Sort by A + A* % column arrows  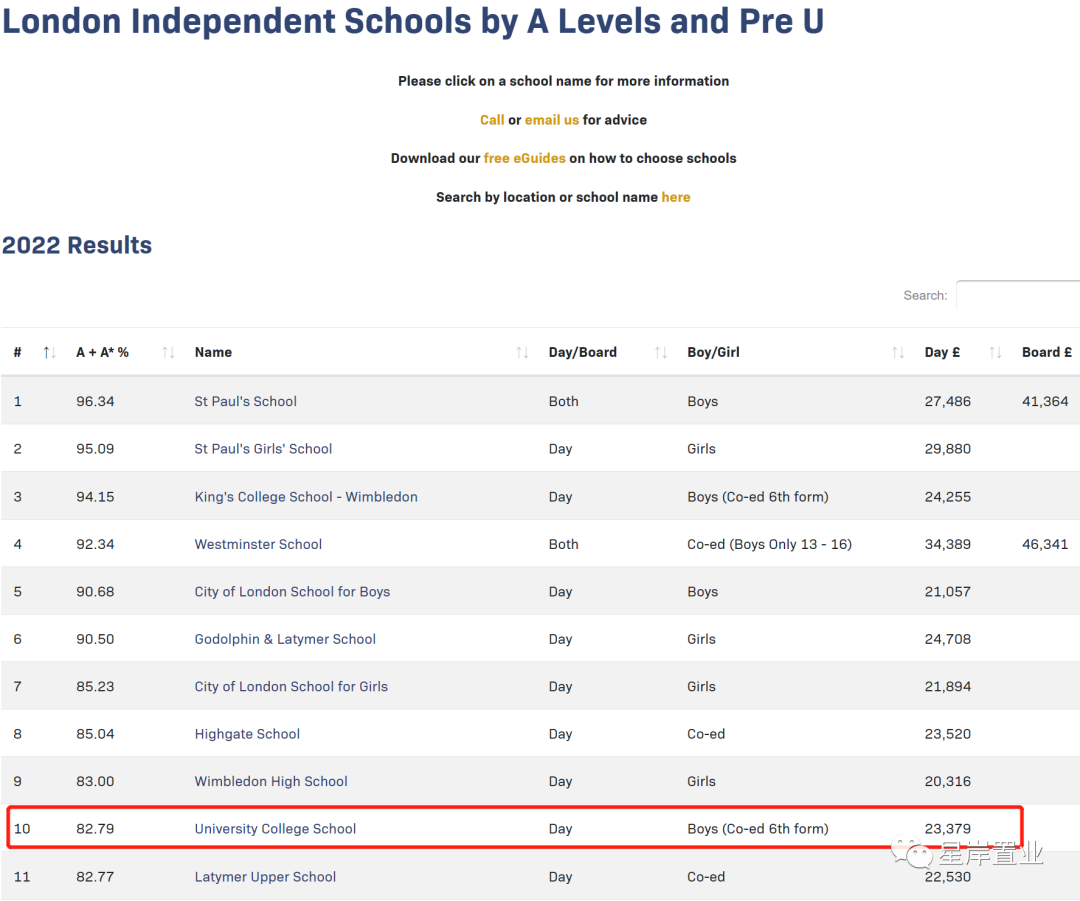point(169,353)
